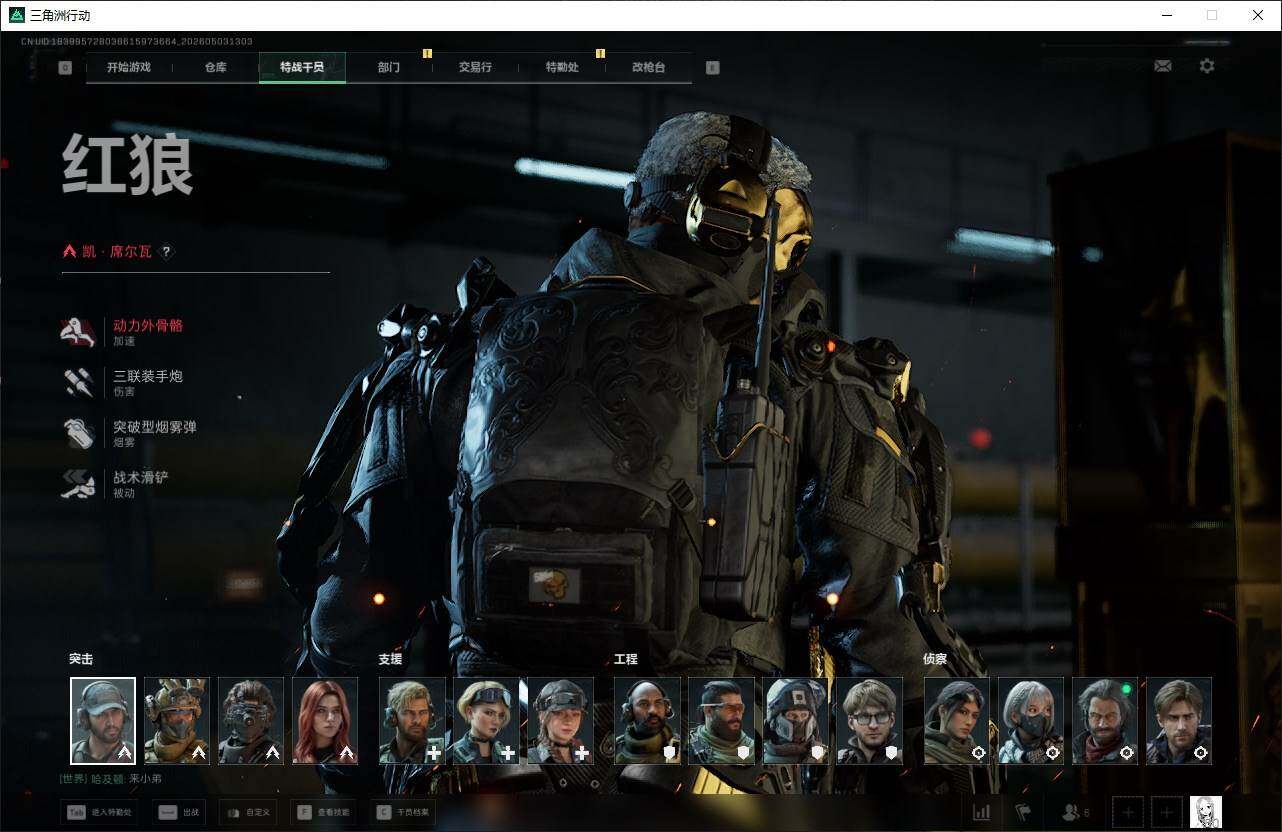Click the 突击 class label
The width and height of the screenshot is (1282, 832).
point(81,659)
